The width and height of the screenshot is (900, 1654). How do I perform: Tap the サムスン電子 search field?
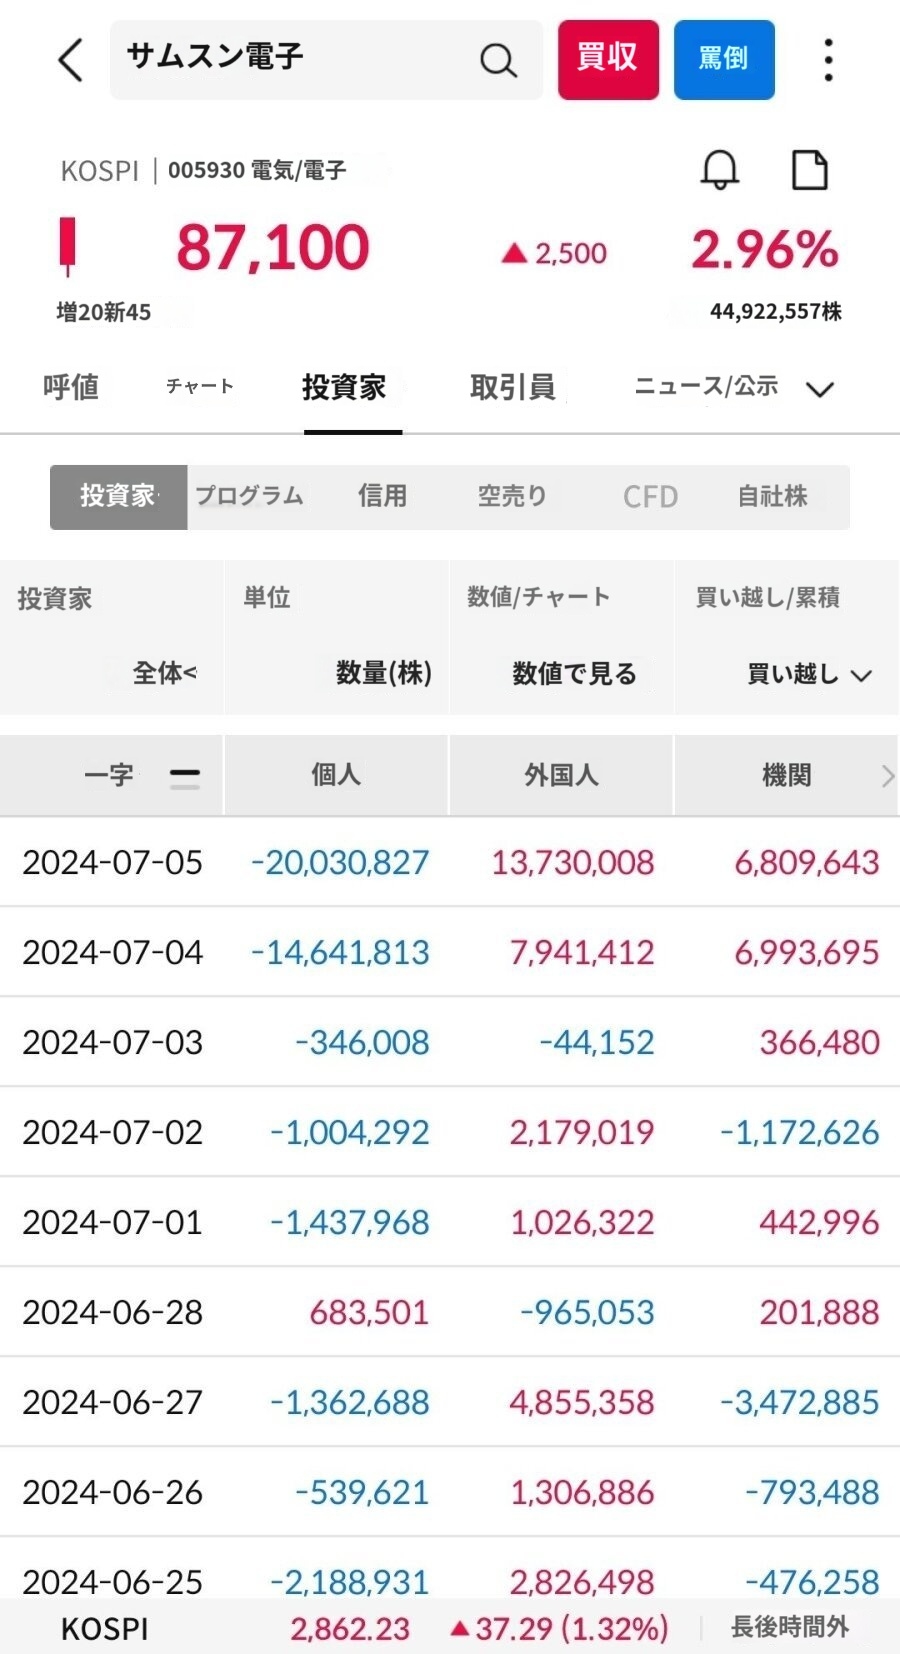point(300,59)
